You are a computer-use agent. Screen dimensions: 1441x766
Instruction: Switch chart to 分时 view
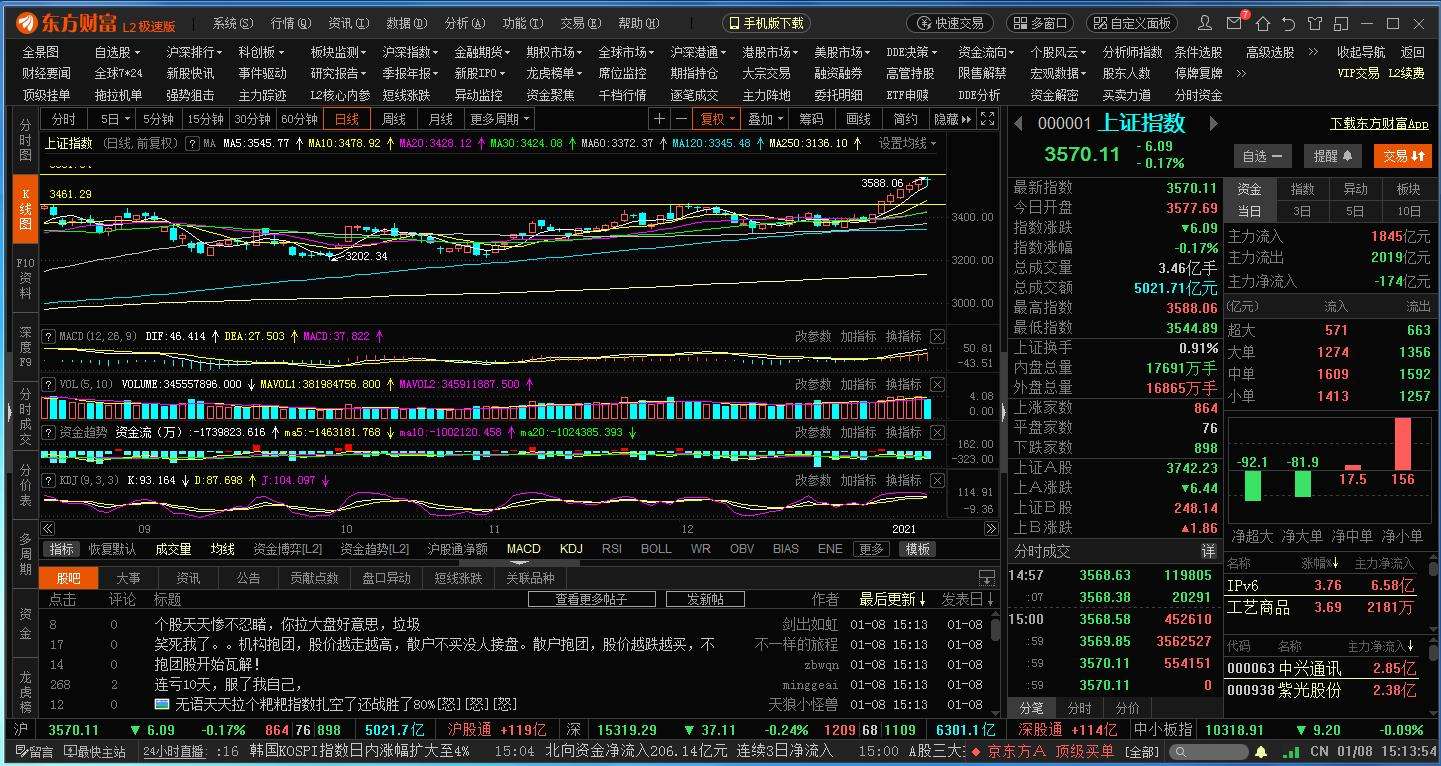point(64,119)
